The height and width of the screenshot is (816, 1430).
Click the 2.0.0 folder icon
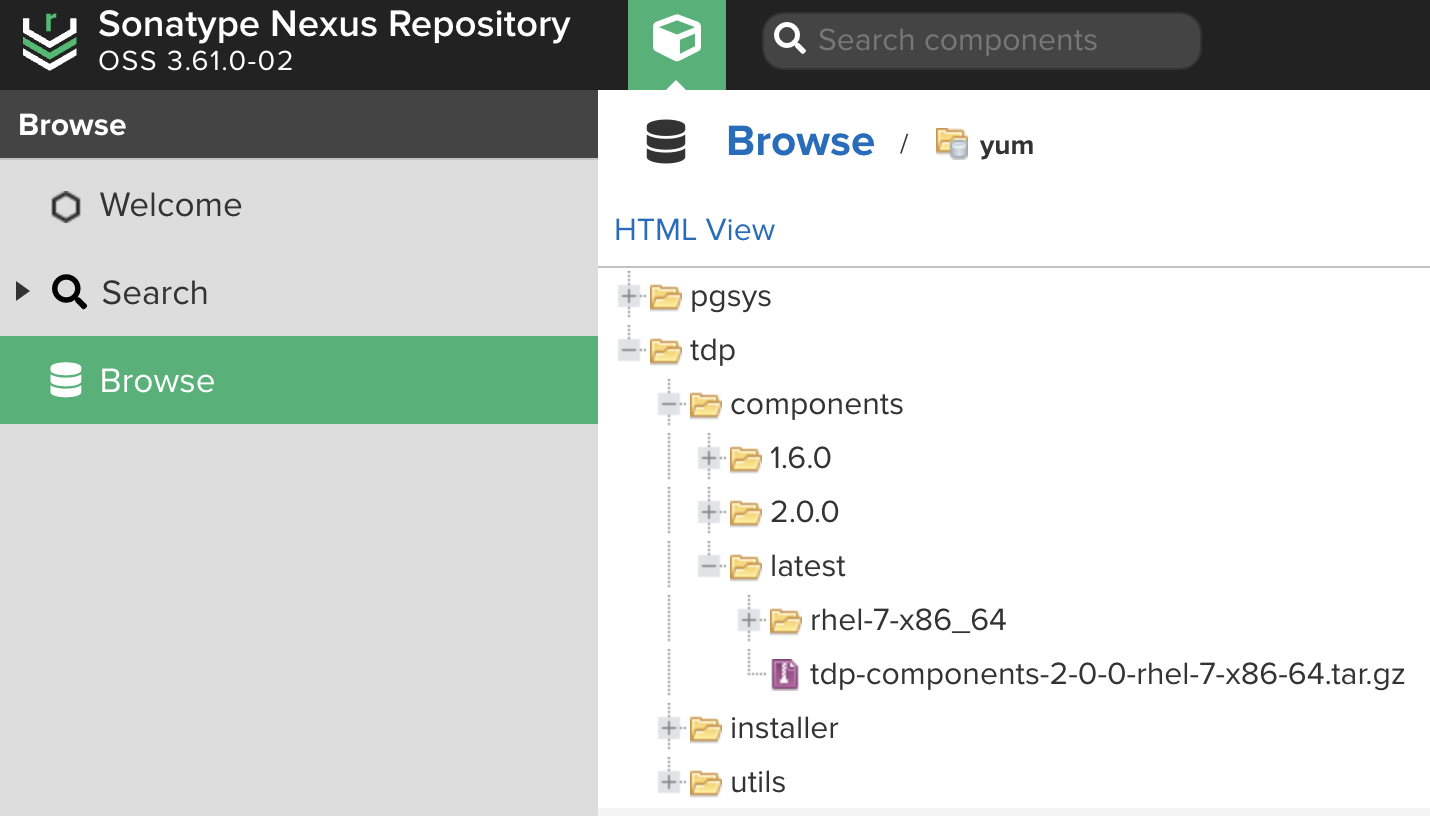click(745, 513)
